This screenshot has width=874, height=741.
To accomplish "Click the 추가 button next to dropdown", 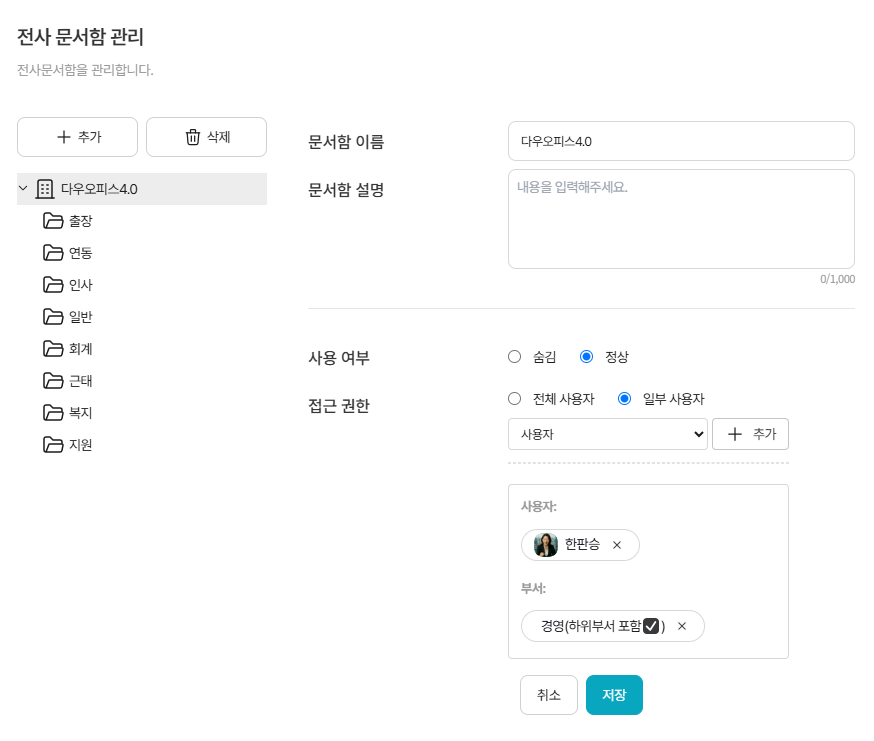I will coord(750,434).
